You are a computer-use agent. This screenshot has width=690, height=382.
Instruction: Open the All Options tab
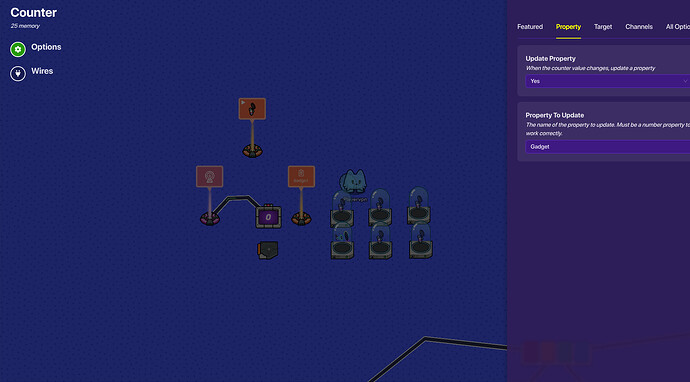(x=678, y=27)
